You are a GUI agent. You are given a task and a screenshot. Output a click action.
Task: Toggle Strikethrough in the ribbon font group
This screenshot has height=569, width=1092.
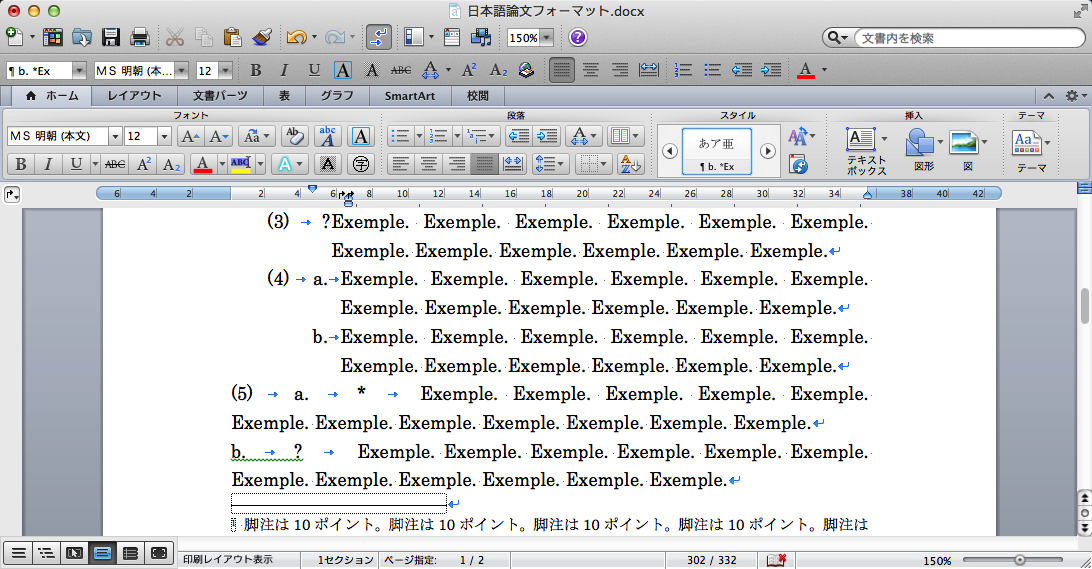[x=115, y=164]
